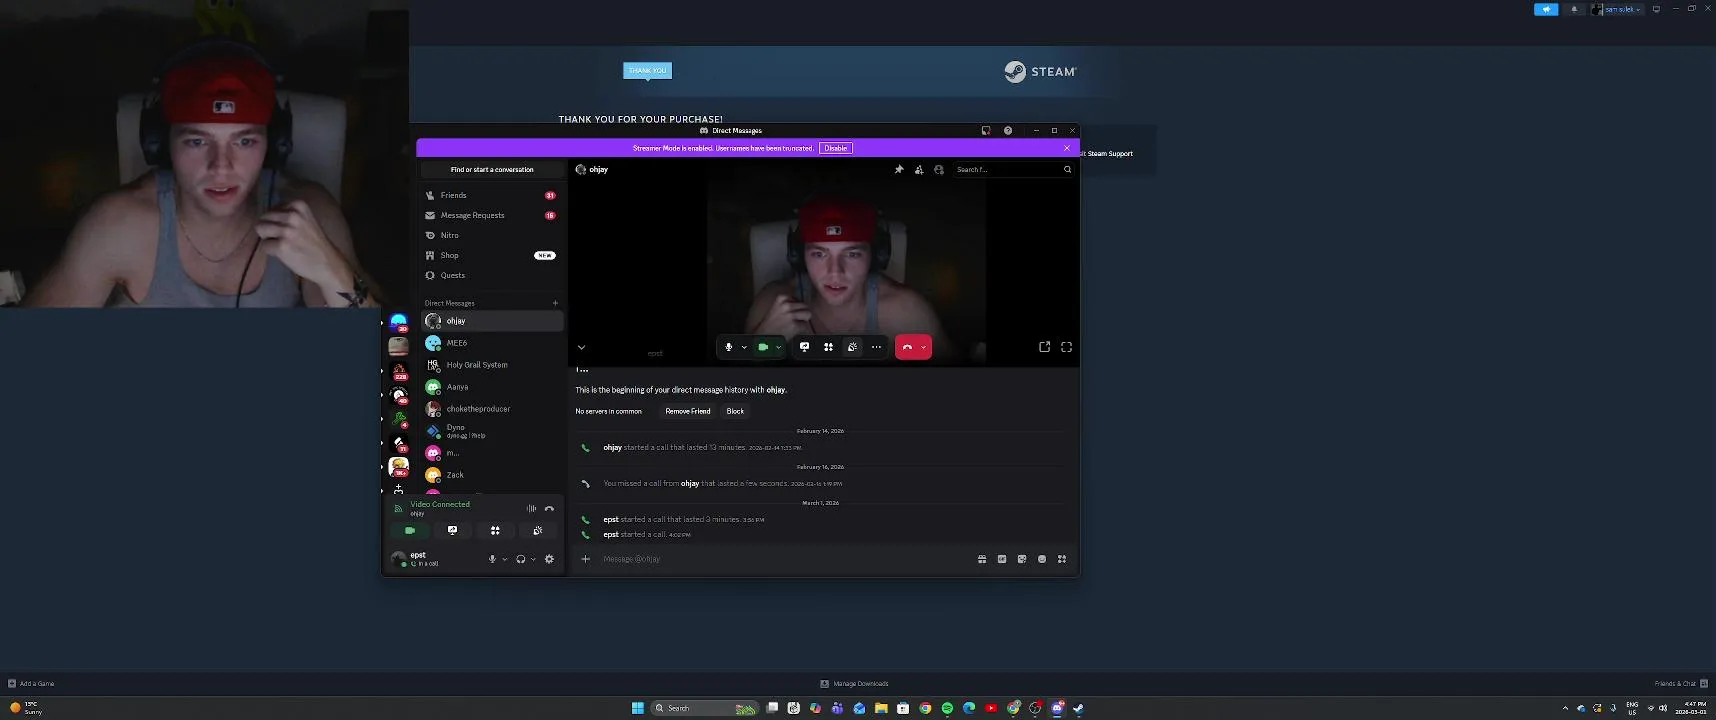Deafen audio in epst user panel
Image resolution: width=1716 pixels, height=720 pixels.
tap(521, 559)
